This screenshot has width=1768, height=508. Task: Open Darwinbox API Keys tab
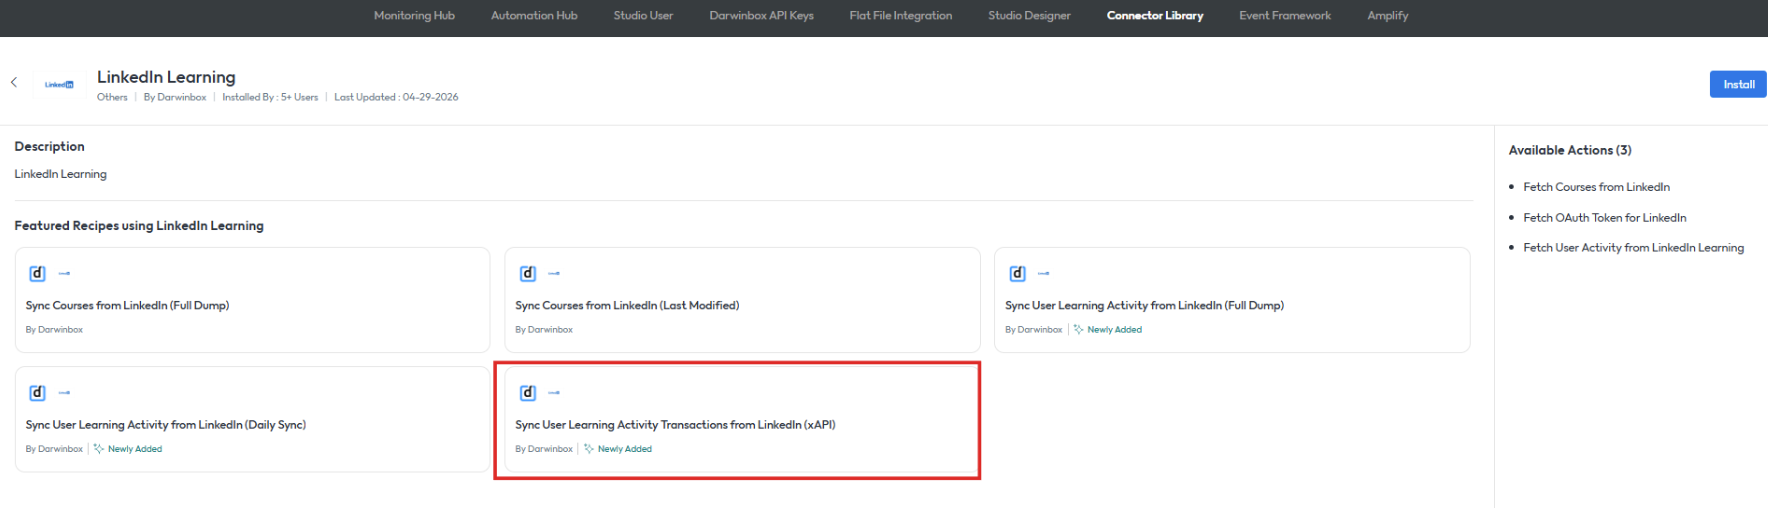(761, 15)
